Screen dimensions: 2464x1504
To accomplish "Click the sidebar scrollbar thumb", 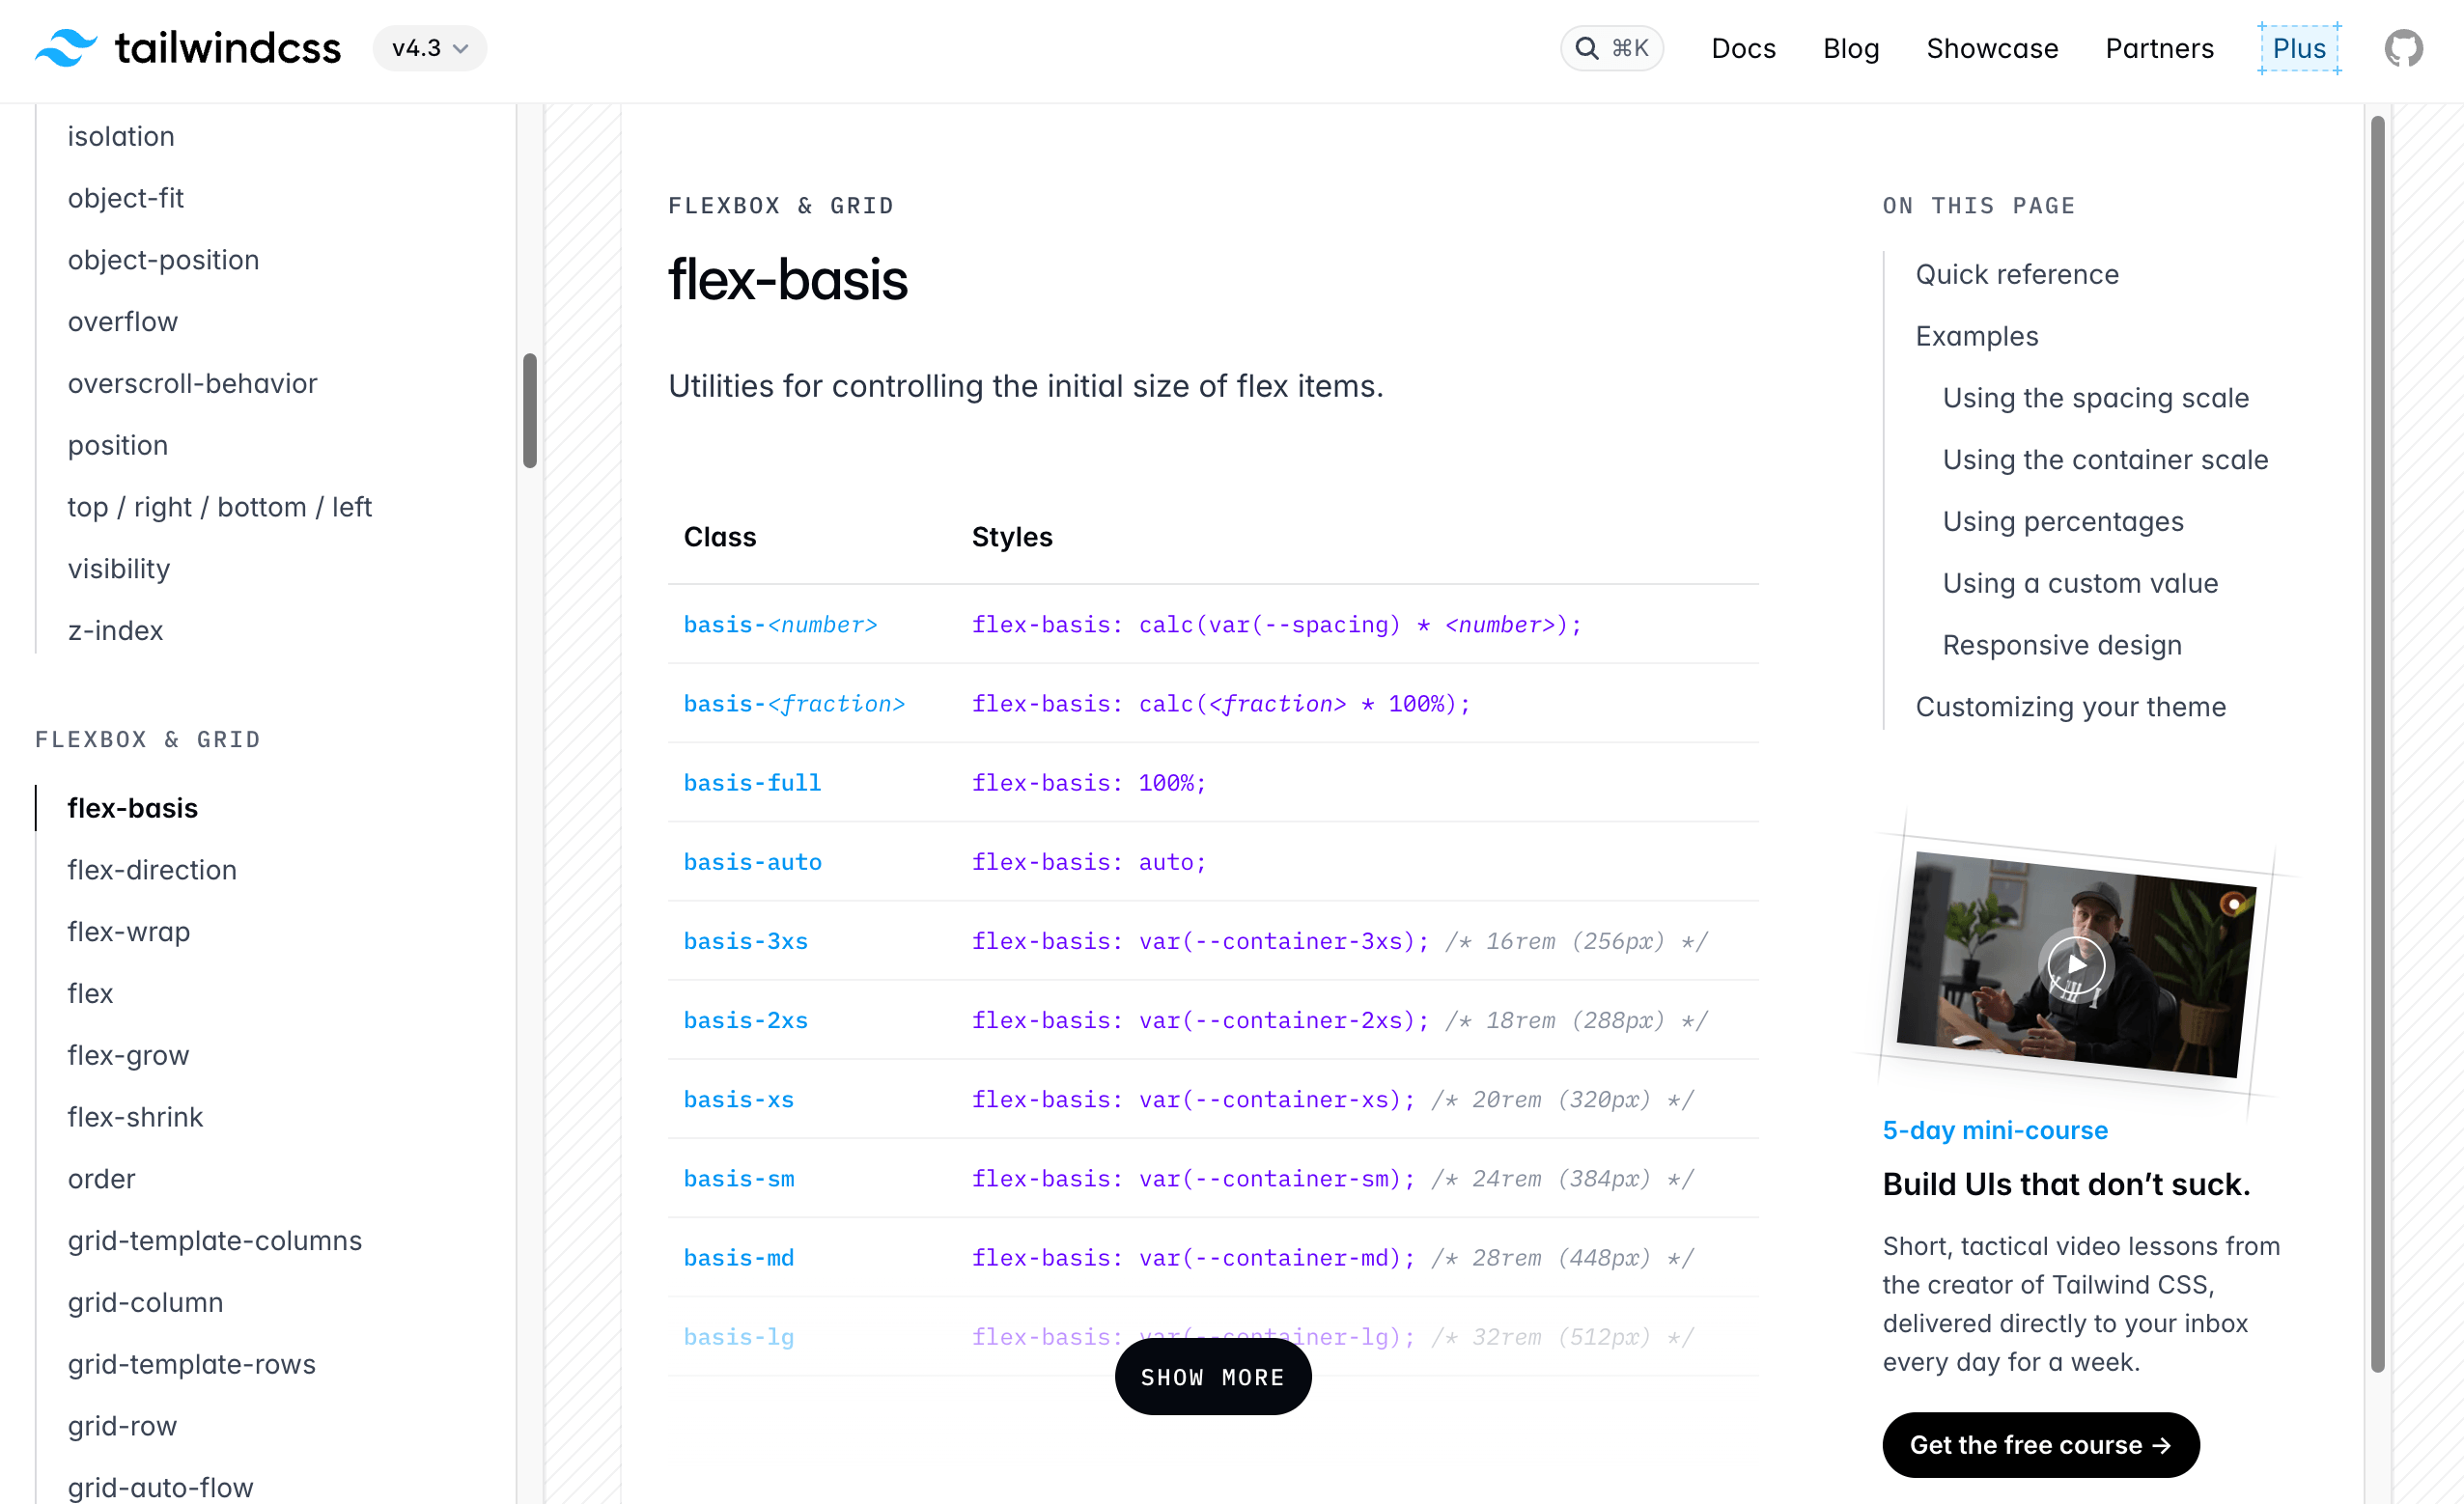I will (530, 410).
